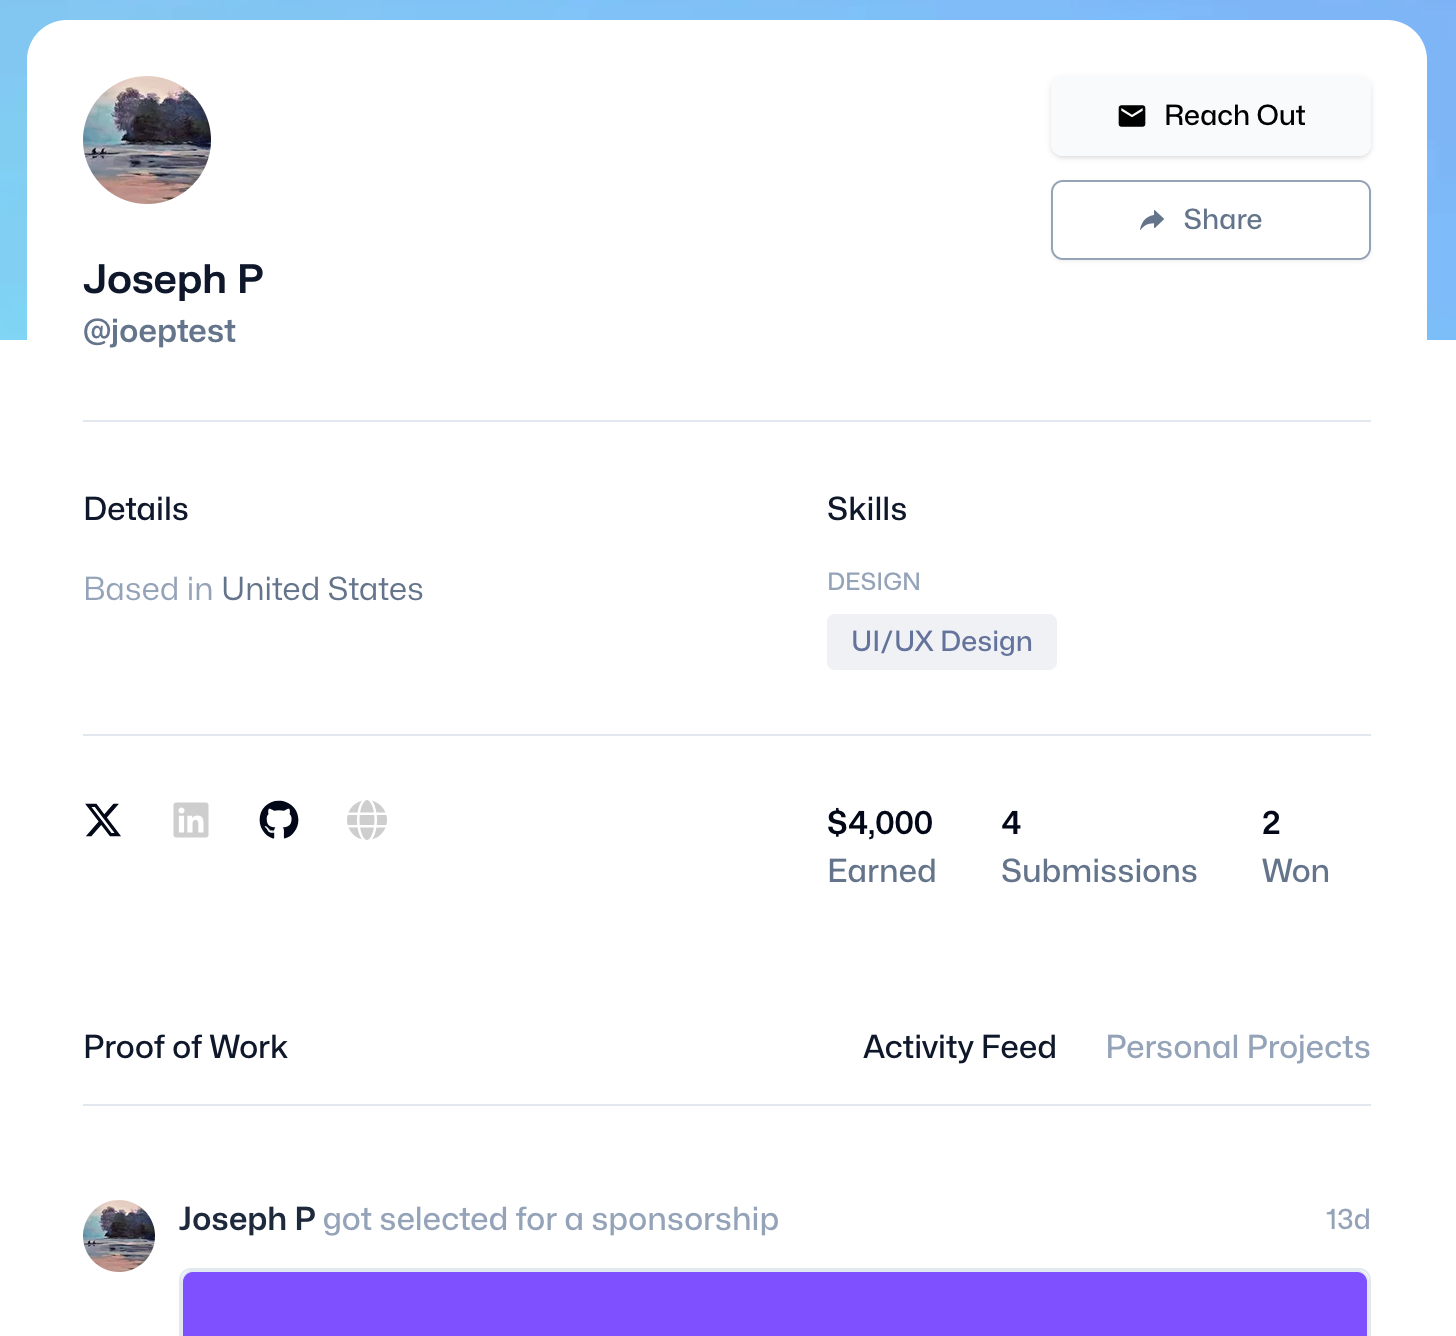Click the 4 Submissions stat
This screenshot has height=1336, width=1456.
click(x=1099, y=847)
